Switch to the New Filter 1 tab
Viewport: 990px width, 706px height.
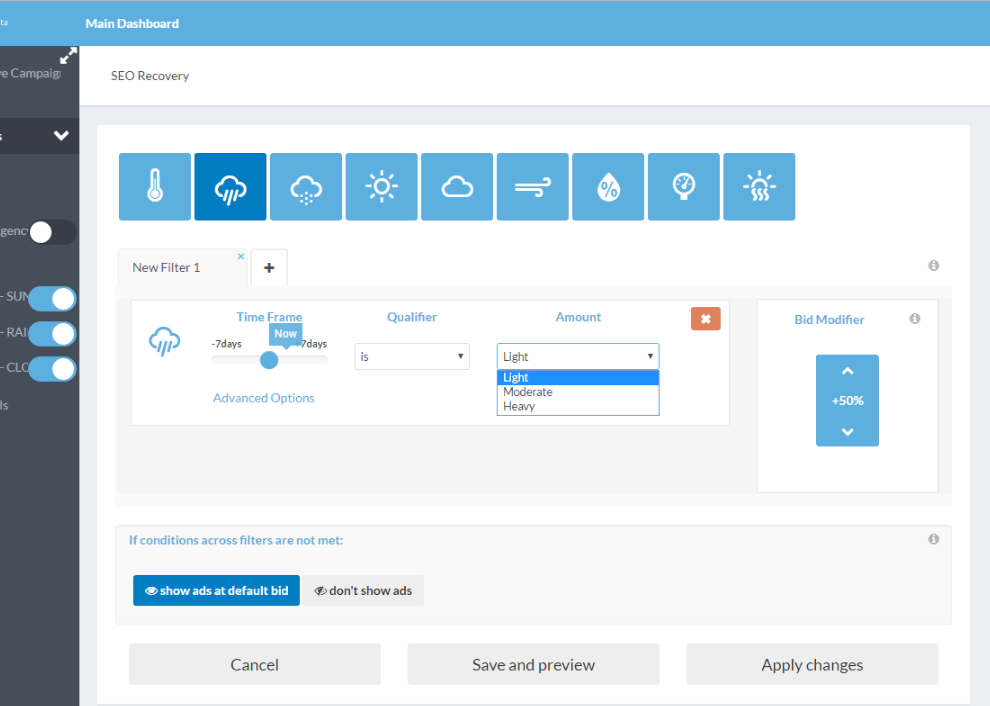(167, 267)
